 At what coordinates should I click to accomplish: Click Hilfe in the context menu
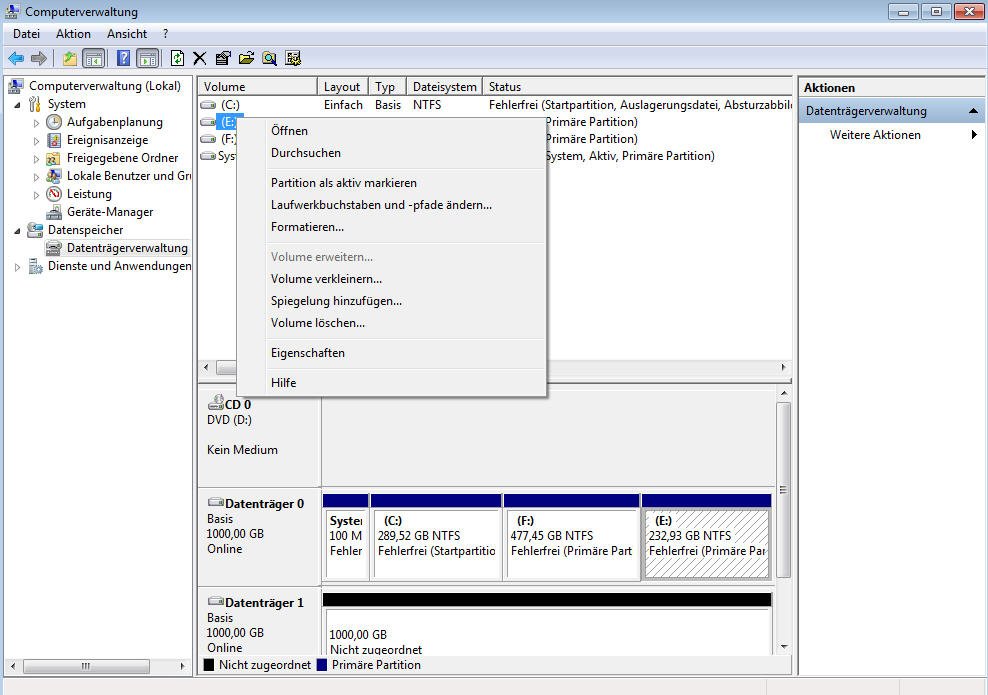click(x=391, y=382)
